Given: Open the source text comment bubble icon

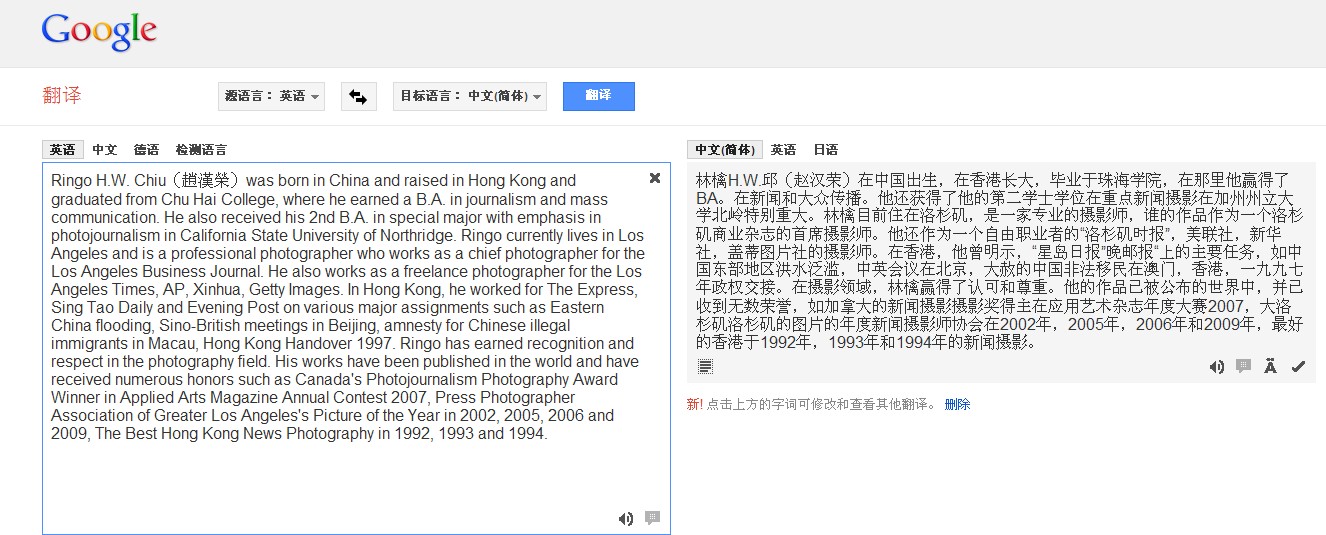Looking at the screenshot, I should point(653,518).
